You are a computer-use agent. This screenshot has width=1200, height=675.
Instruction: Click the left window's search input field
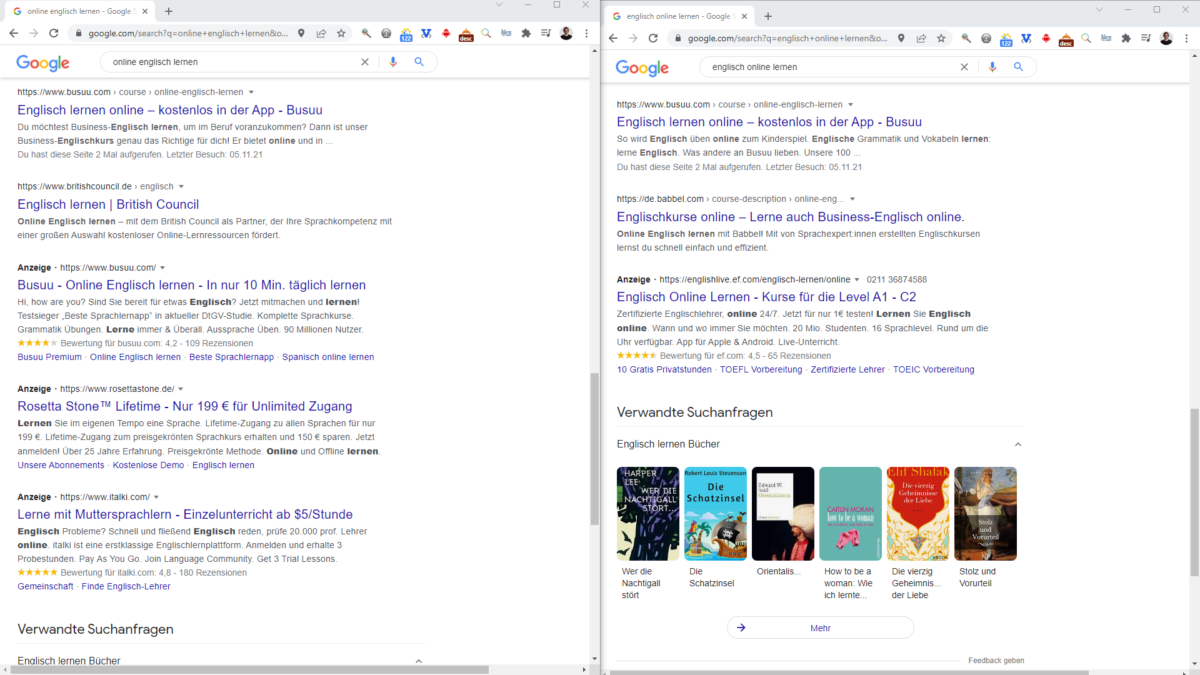(230, 62)
